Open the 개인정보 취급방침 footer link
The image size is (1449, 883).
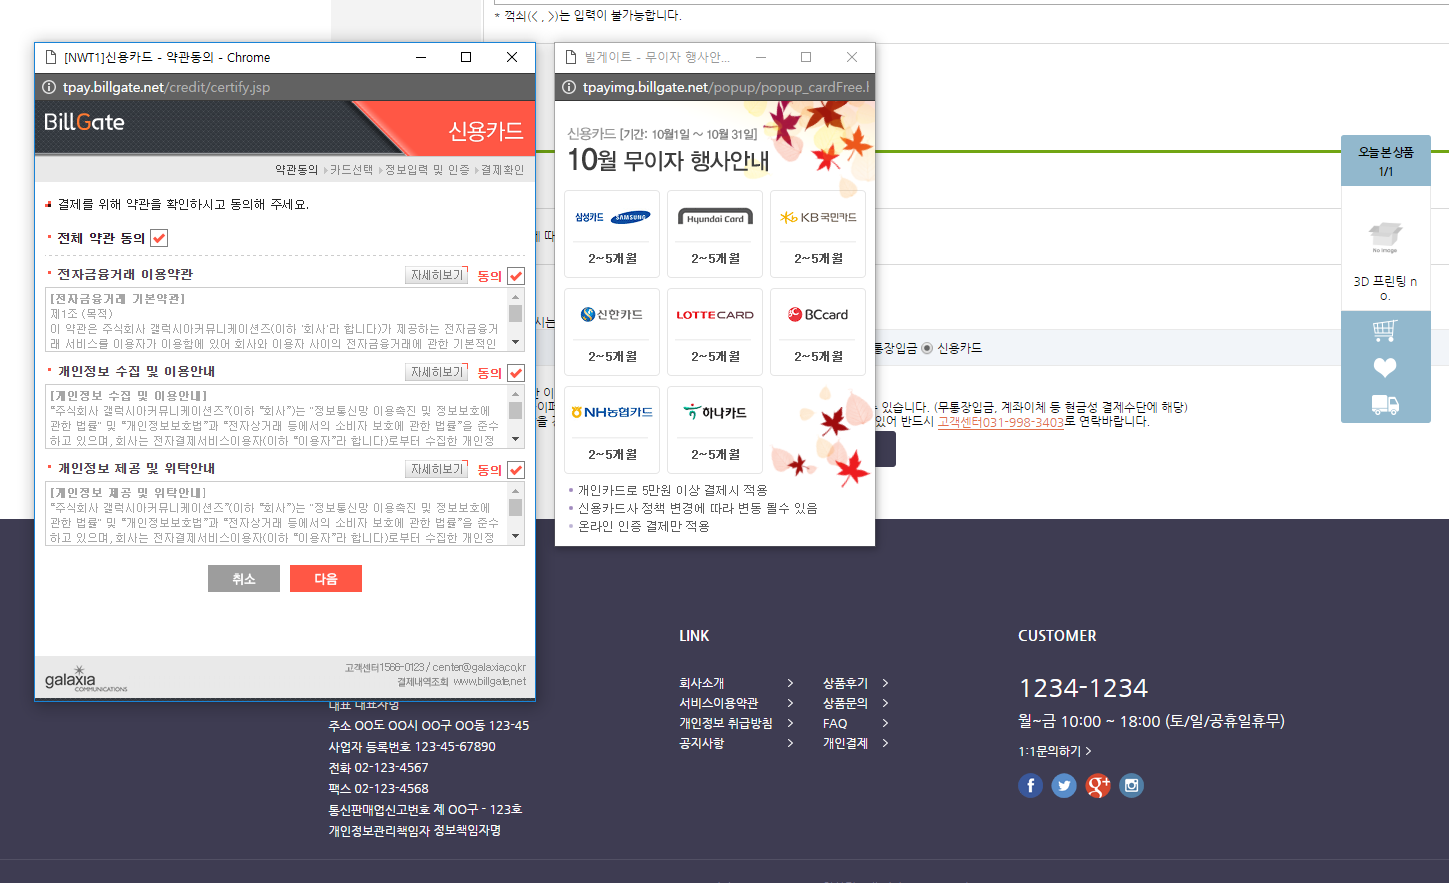coord(726,723)
